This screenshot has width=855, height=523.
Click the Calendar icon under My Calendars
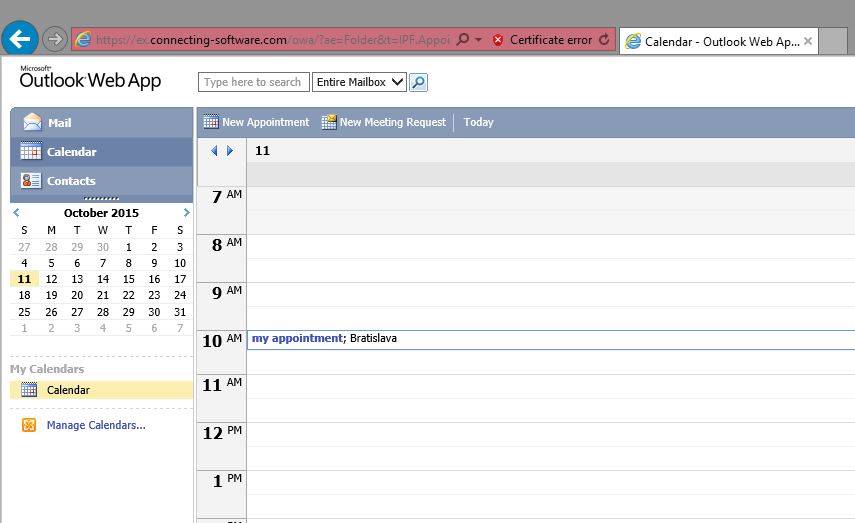point(29,389)
